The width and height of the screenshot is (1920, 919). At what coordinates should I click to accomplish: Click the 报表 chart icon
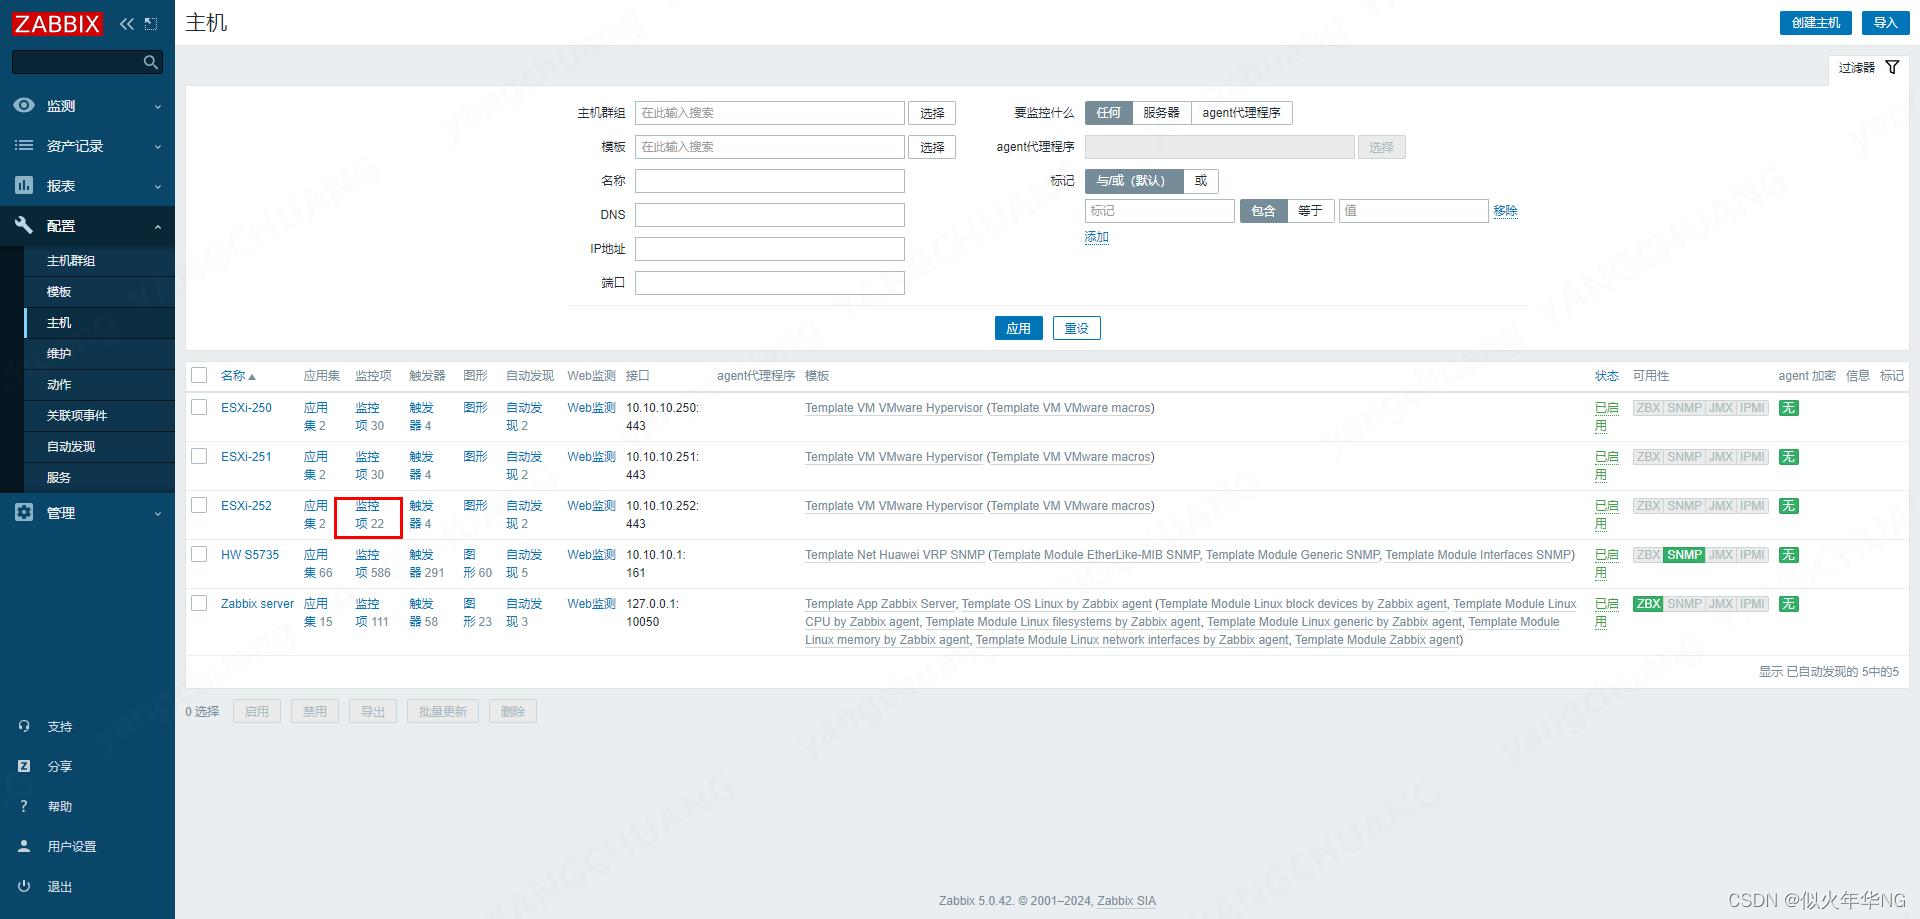[24, 185]
